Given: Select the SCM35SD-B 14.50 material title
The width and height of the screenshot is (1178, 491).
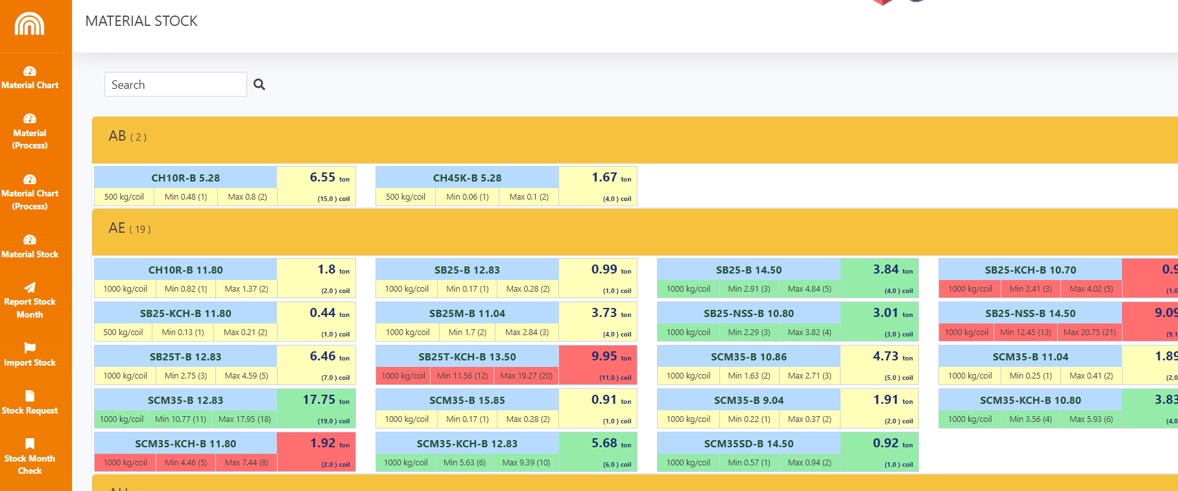Looking at the screenshot, I should 748,443.
